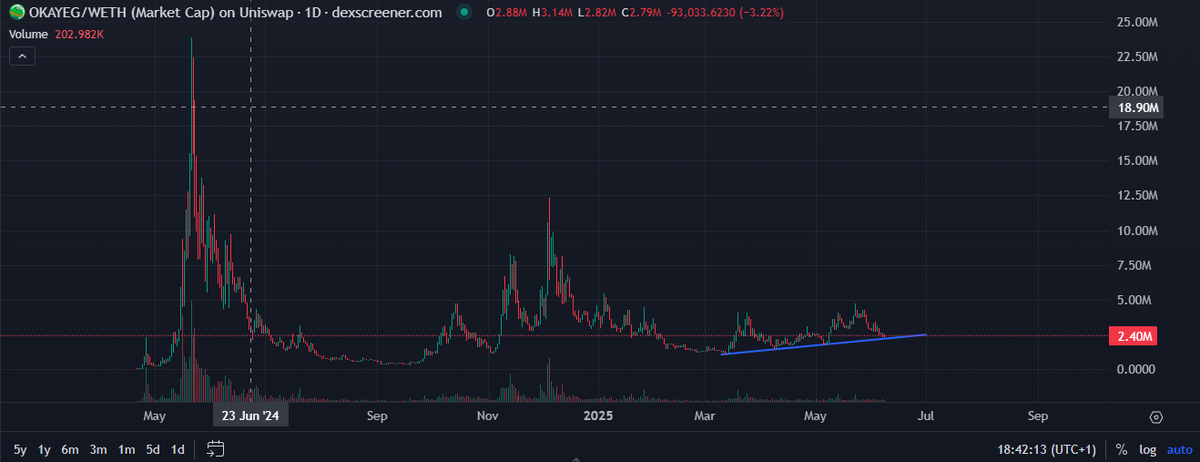Click the OKAYEG token logo icon
Screen dimensions: 1200x462
(16, 12)
